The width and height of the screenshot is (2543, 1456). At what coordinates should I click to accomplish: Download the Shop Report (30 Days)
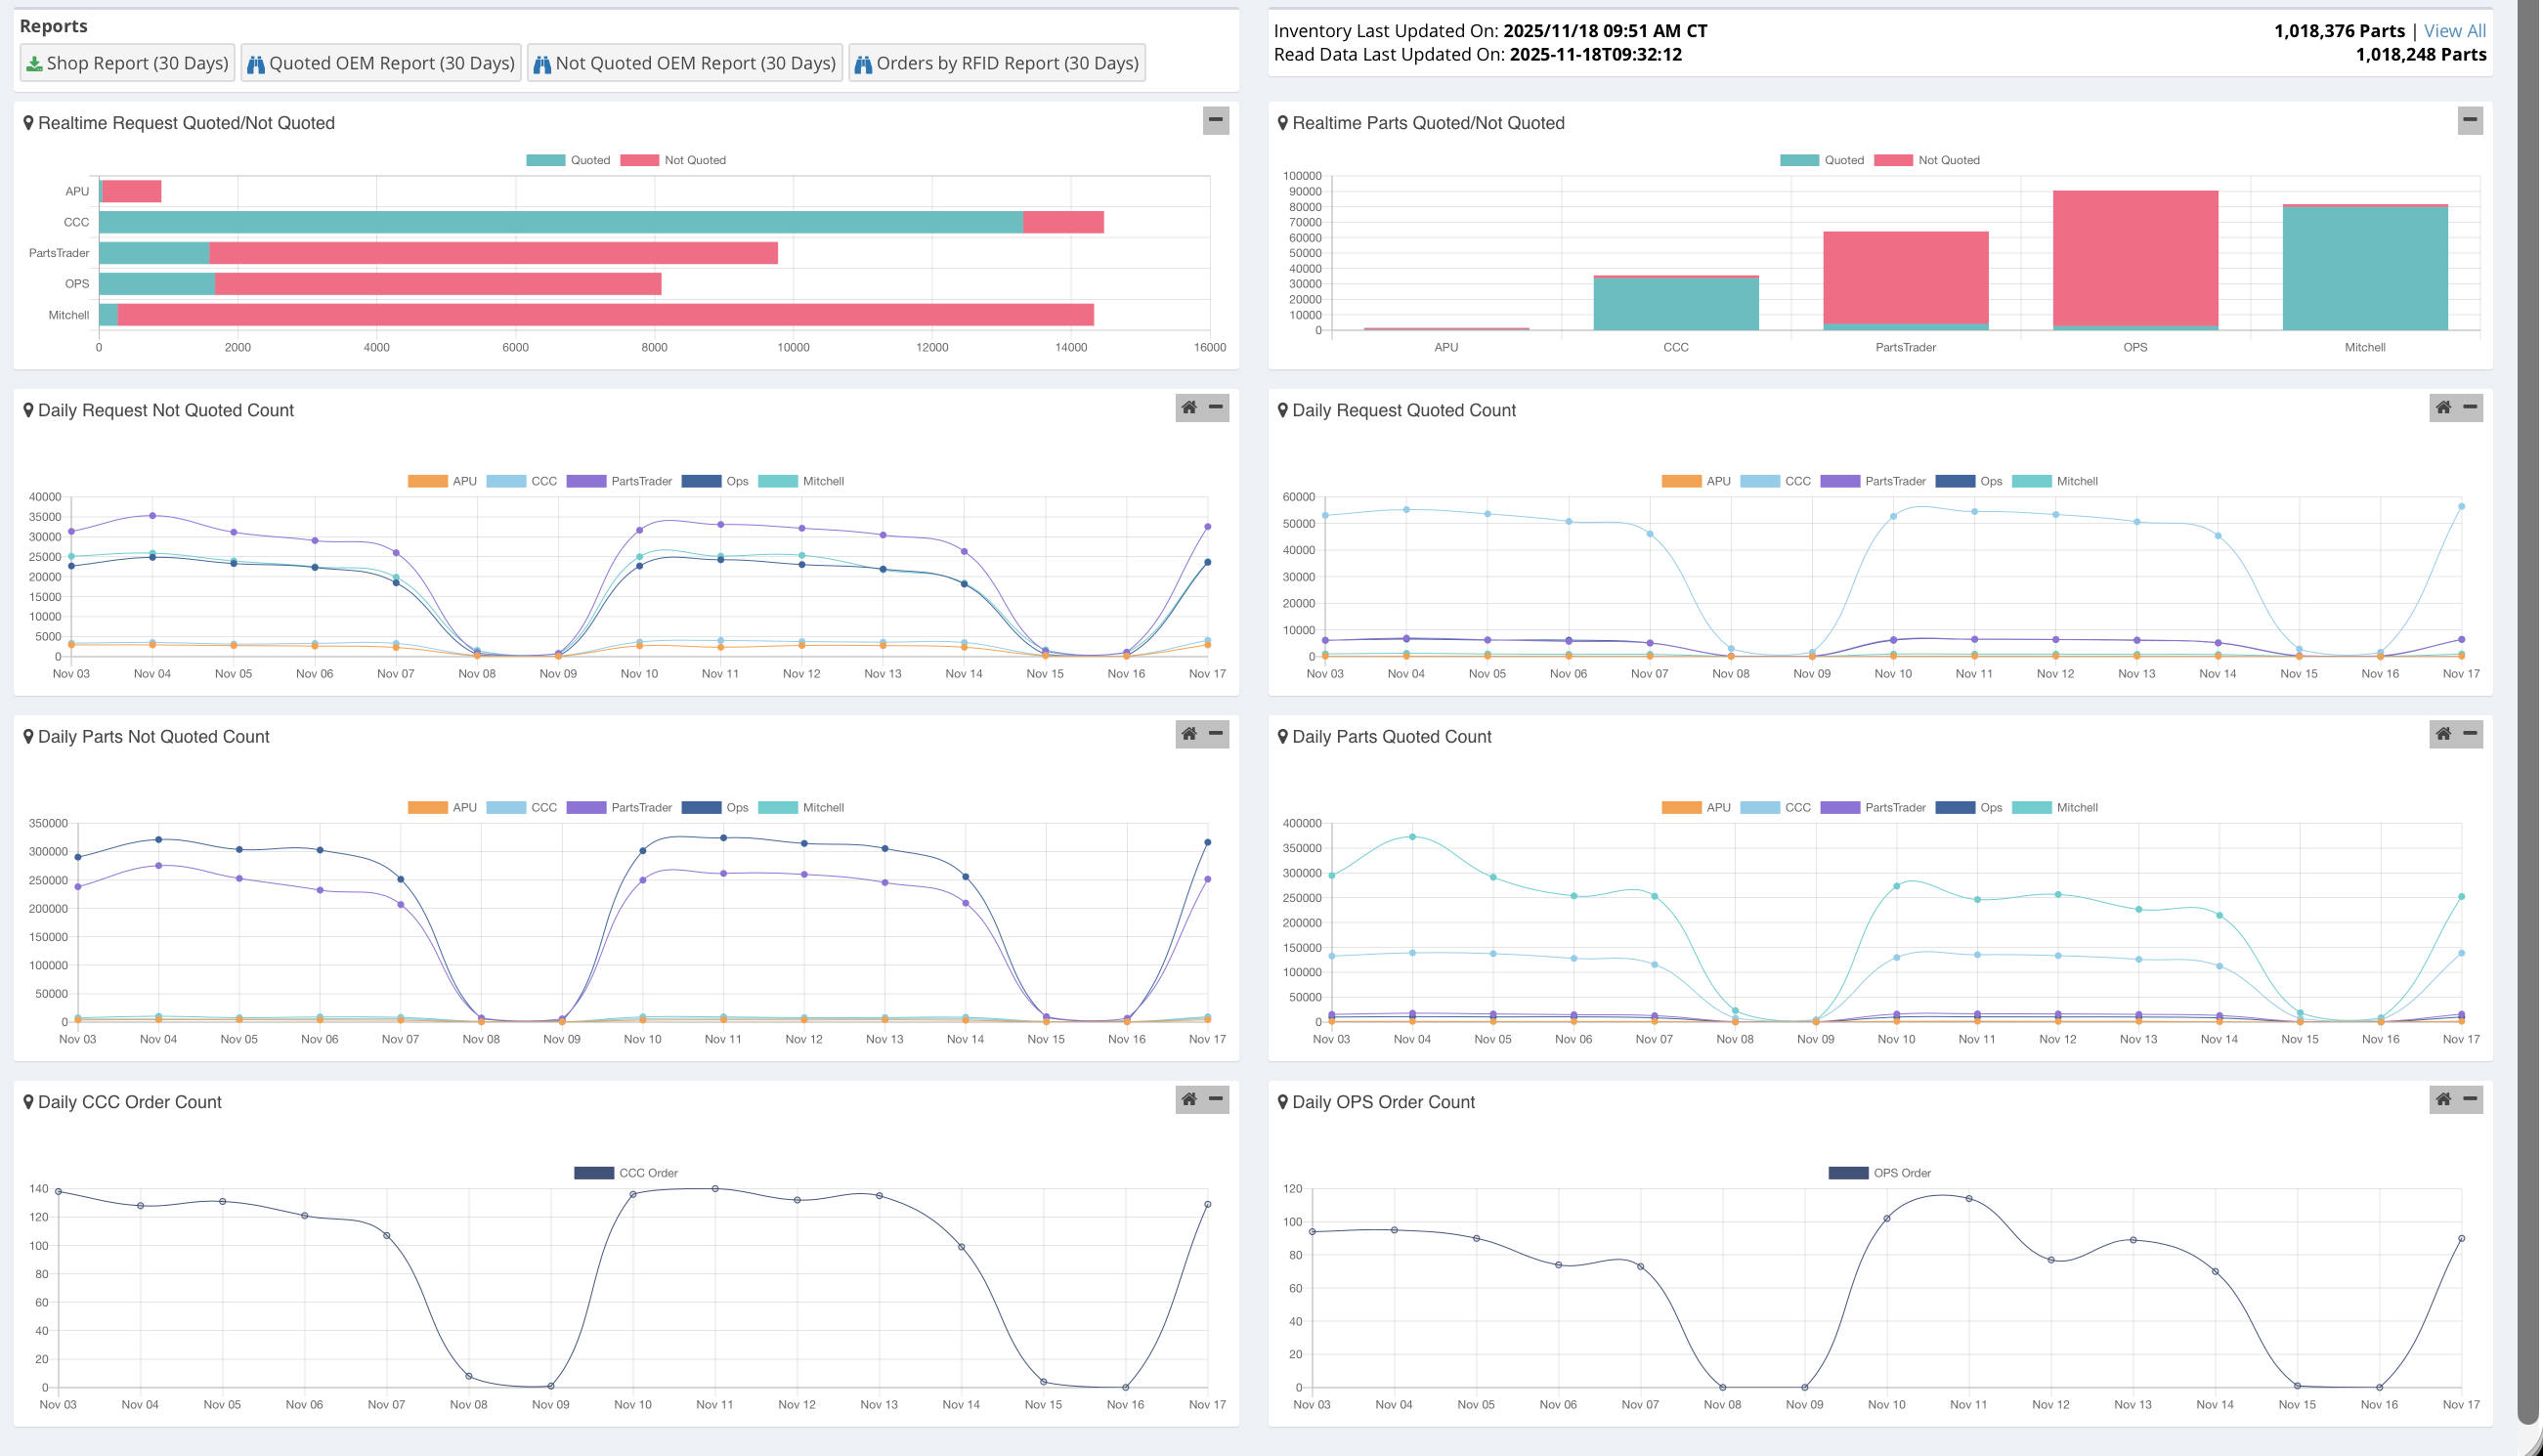click(x=127, y=63)
